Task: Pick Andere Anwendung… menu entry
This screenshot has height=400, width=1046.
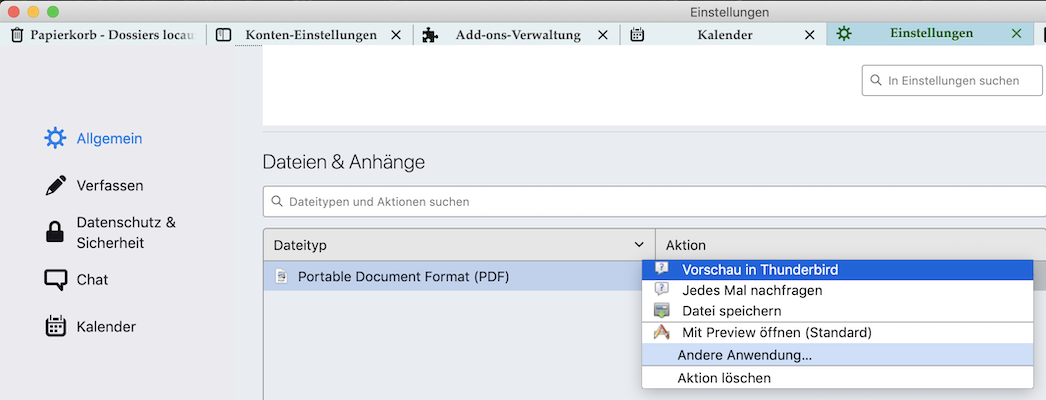Action: [744, 354]
